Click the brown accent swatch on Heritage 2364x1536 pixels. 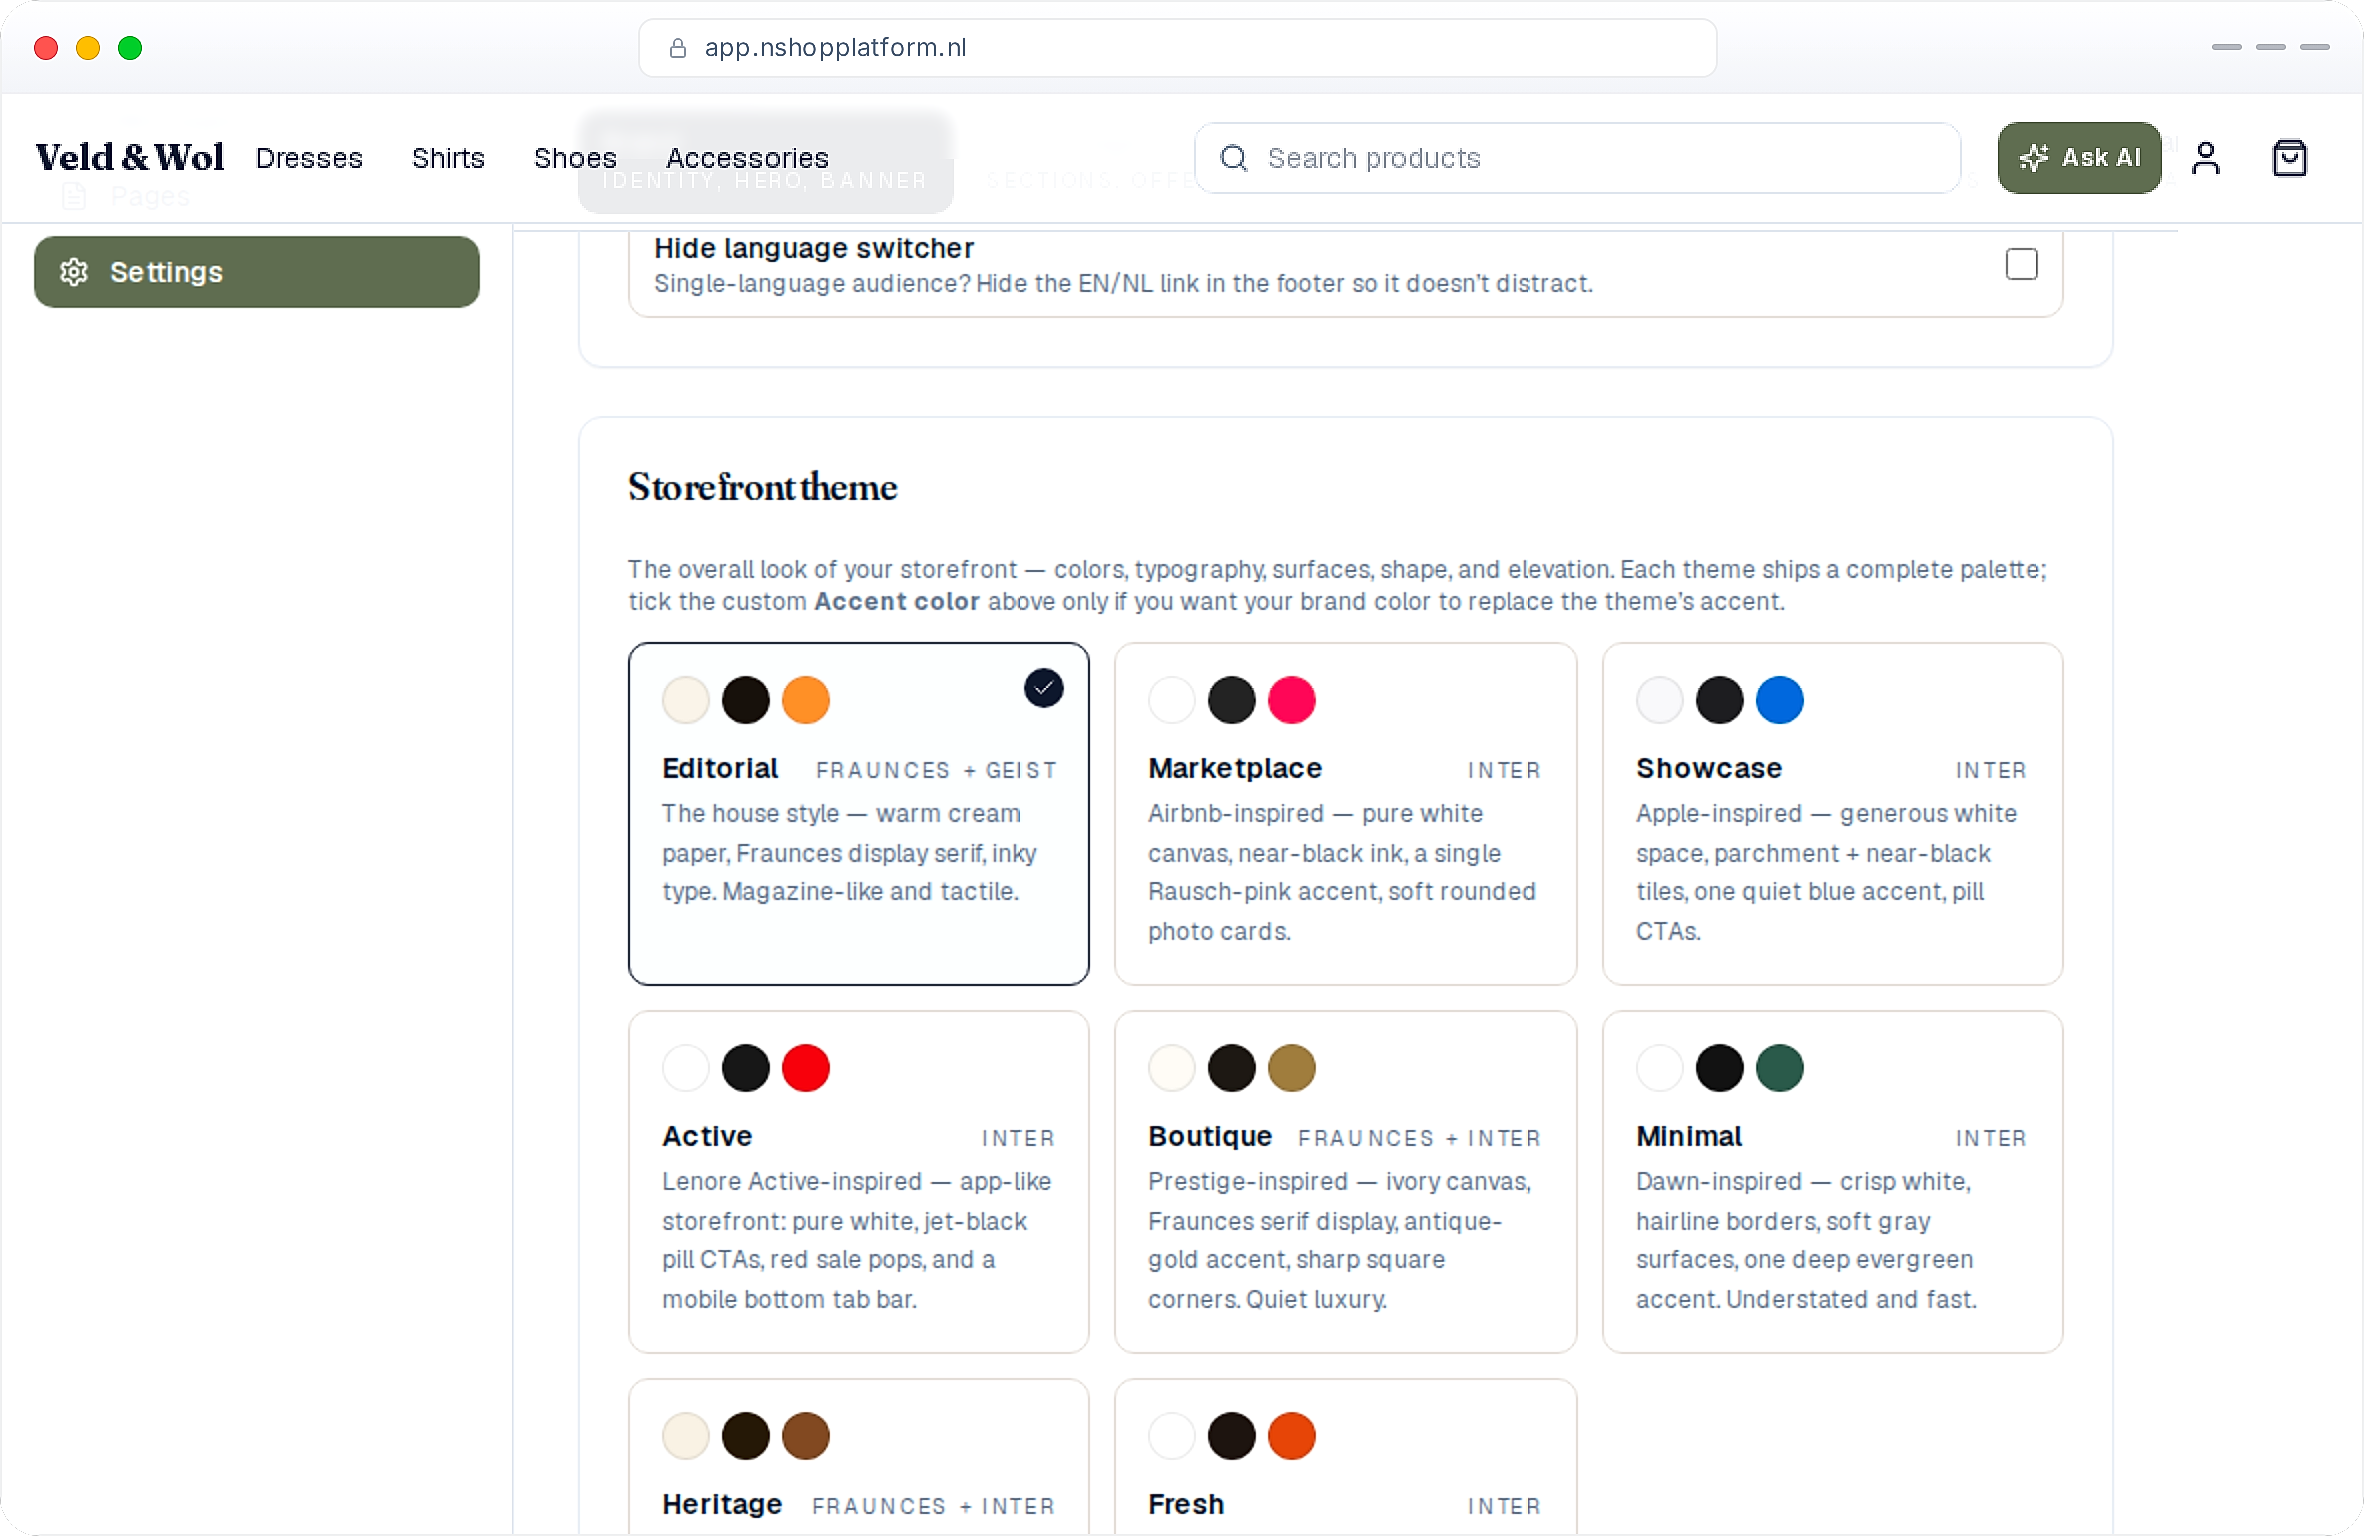[806, 1436]
